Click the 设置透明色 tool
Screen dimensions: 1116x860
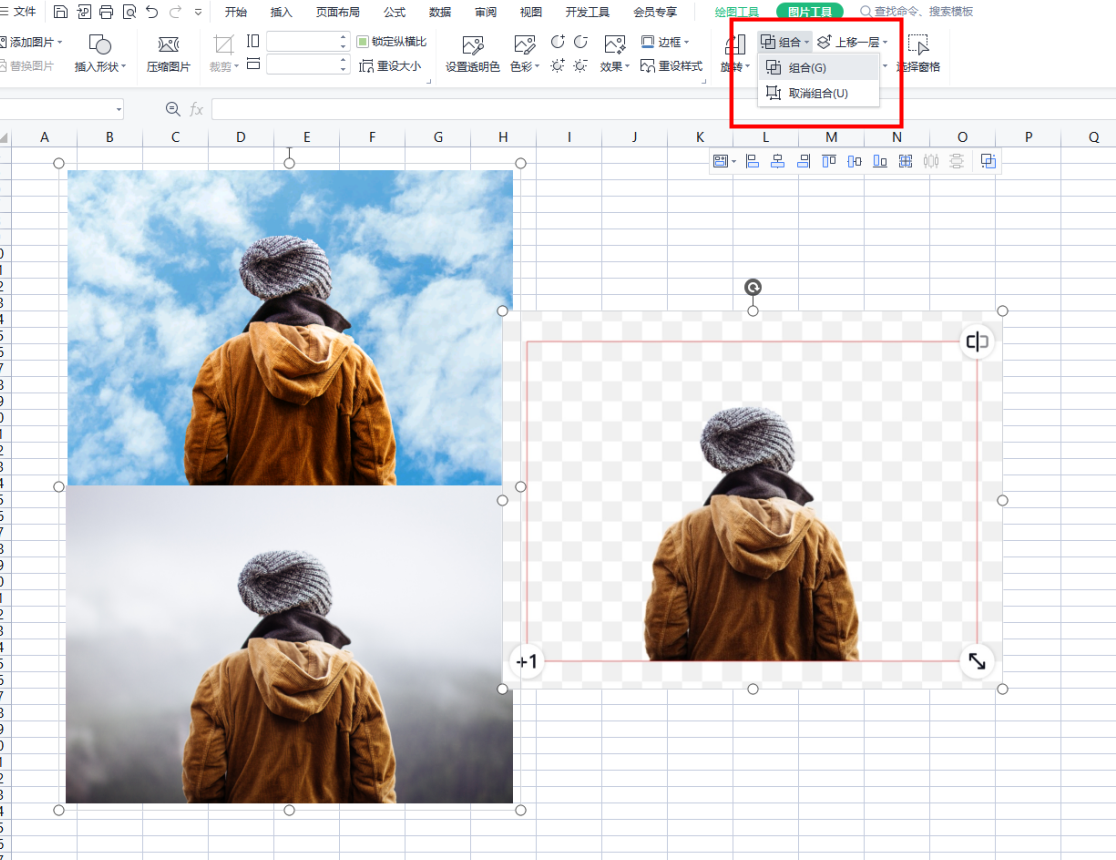click(x=473, y=53)
